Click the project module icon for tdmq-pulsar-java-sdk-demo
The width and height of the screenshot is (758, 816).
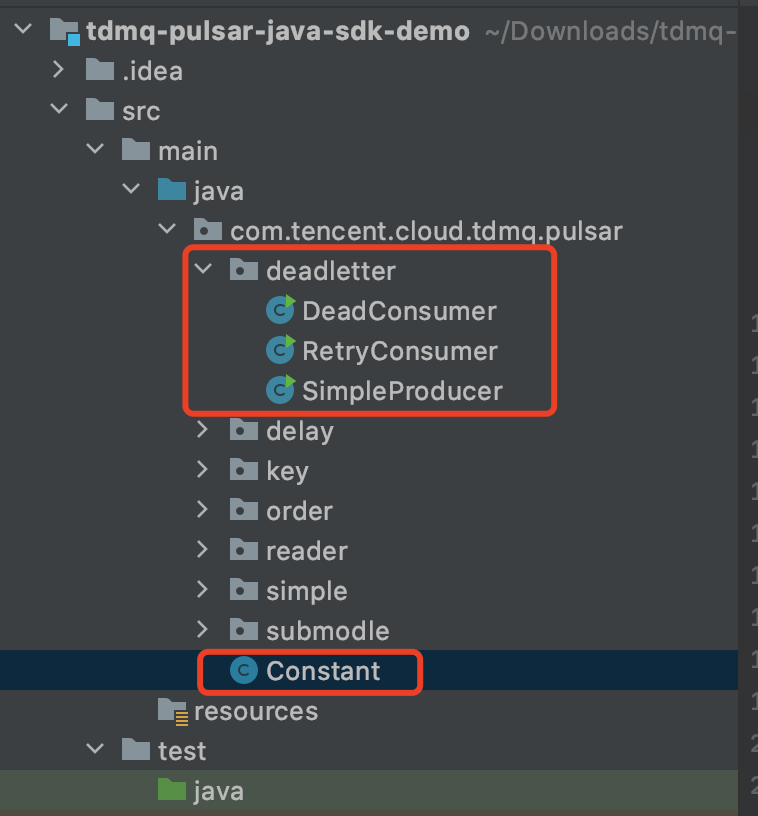click(x=65, y=32)
